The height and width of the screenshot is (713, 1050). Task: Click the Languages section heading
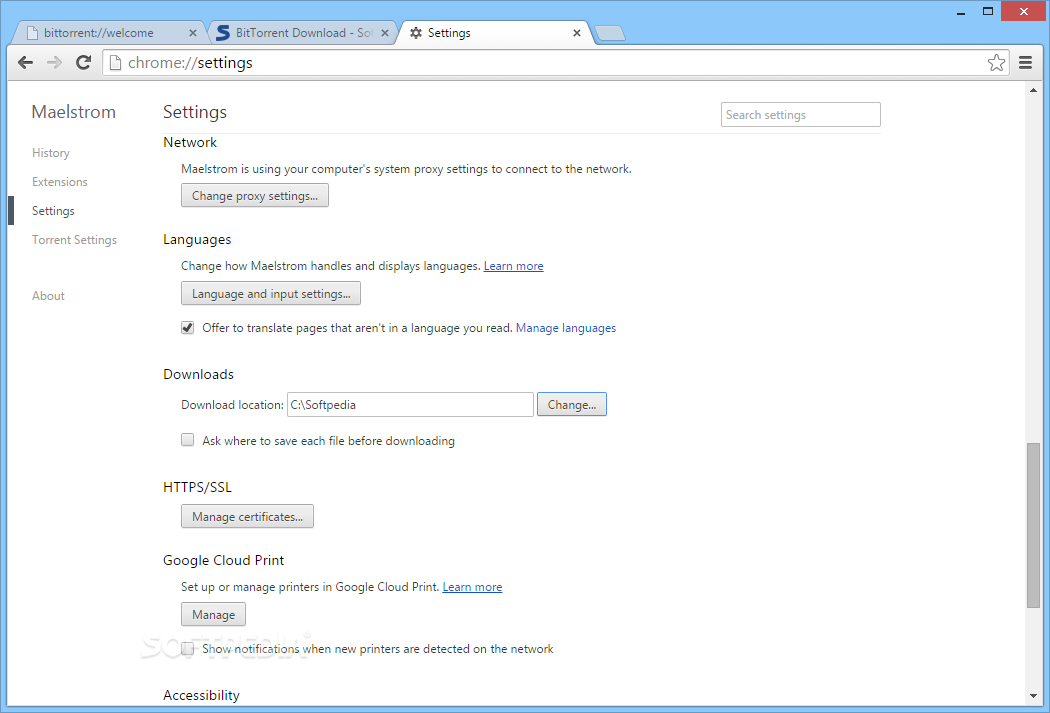(x=197, y=239)
